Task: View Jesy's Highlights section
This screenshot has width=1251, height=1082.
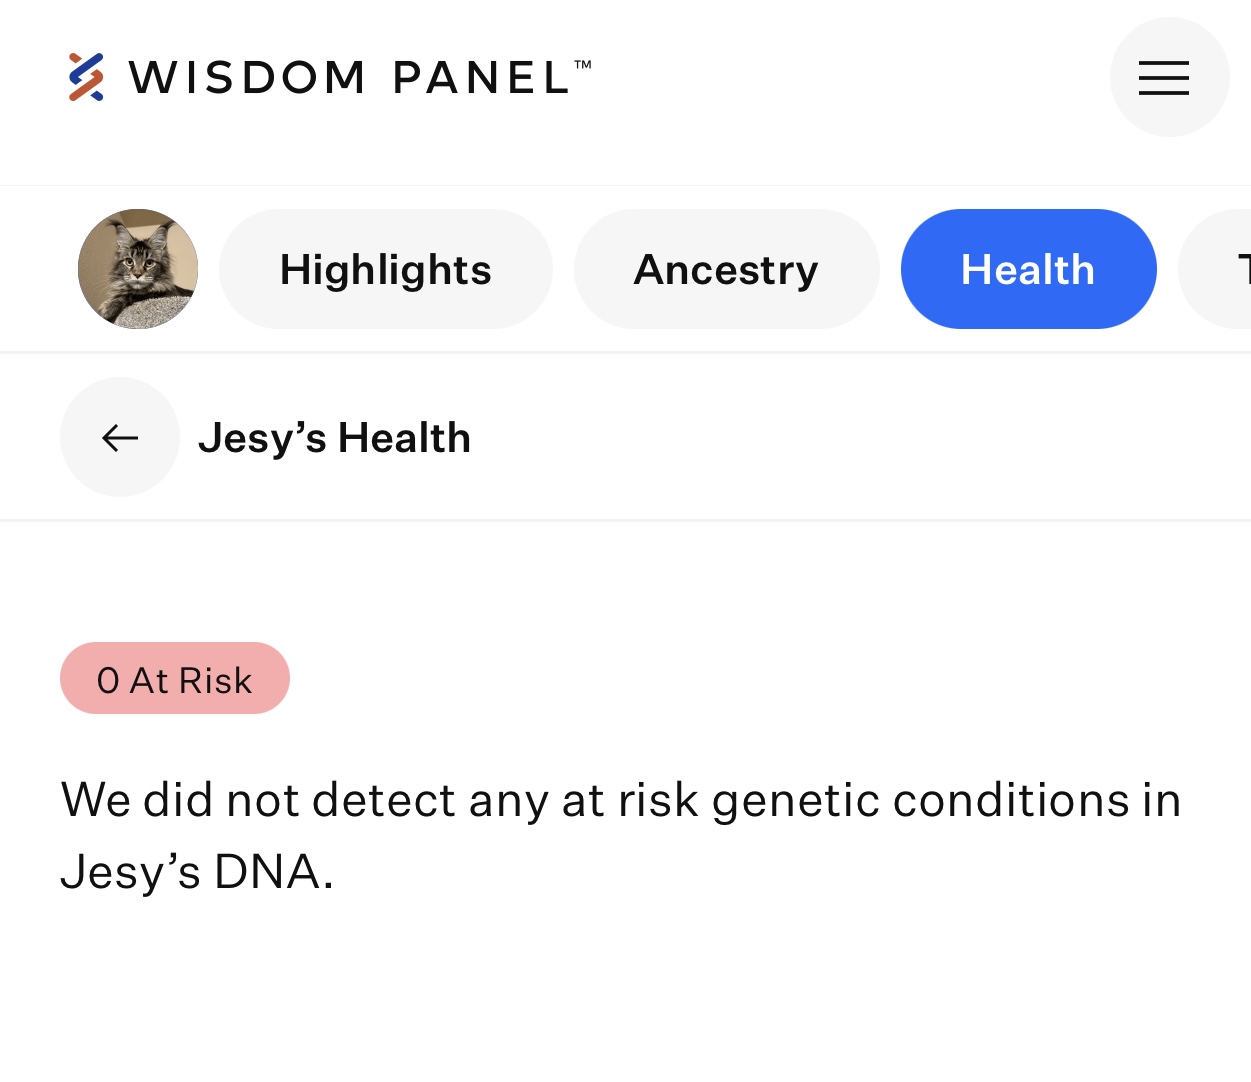Action: pos(386,269)
